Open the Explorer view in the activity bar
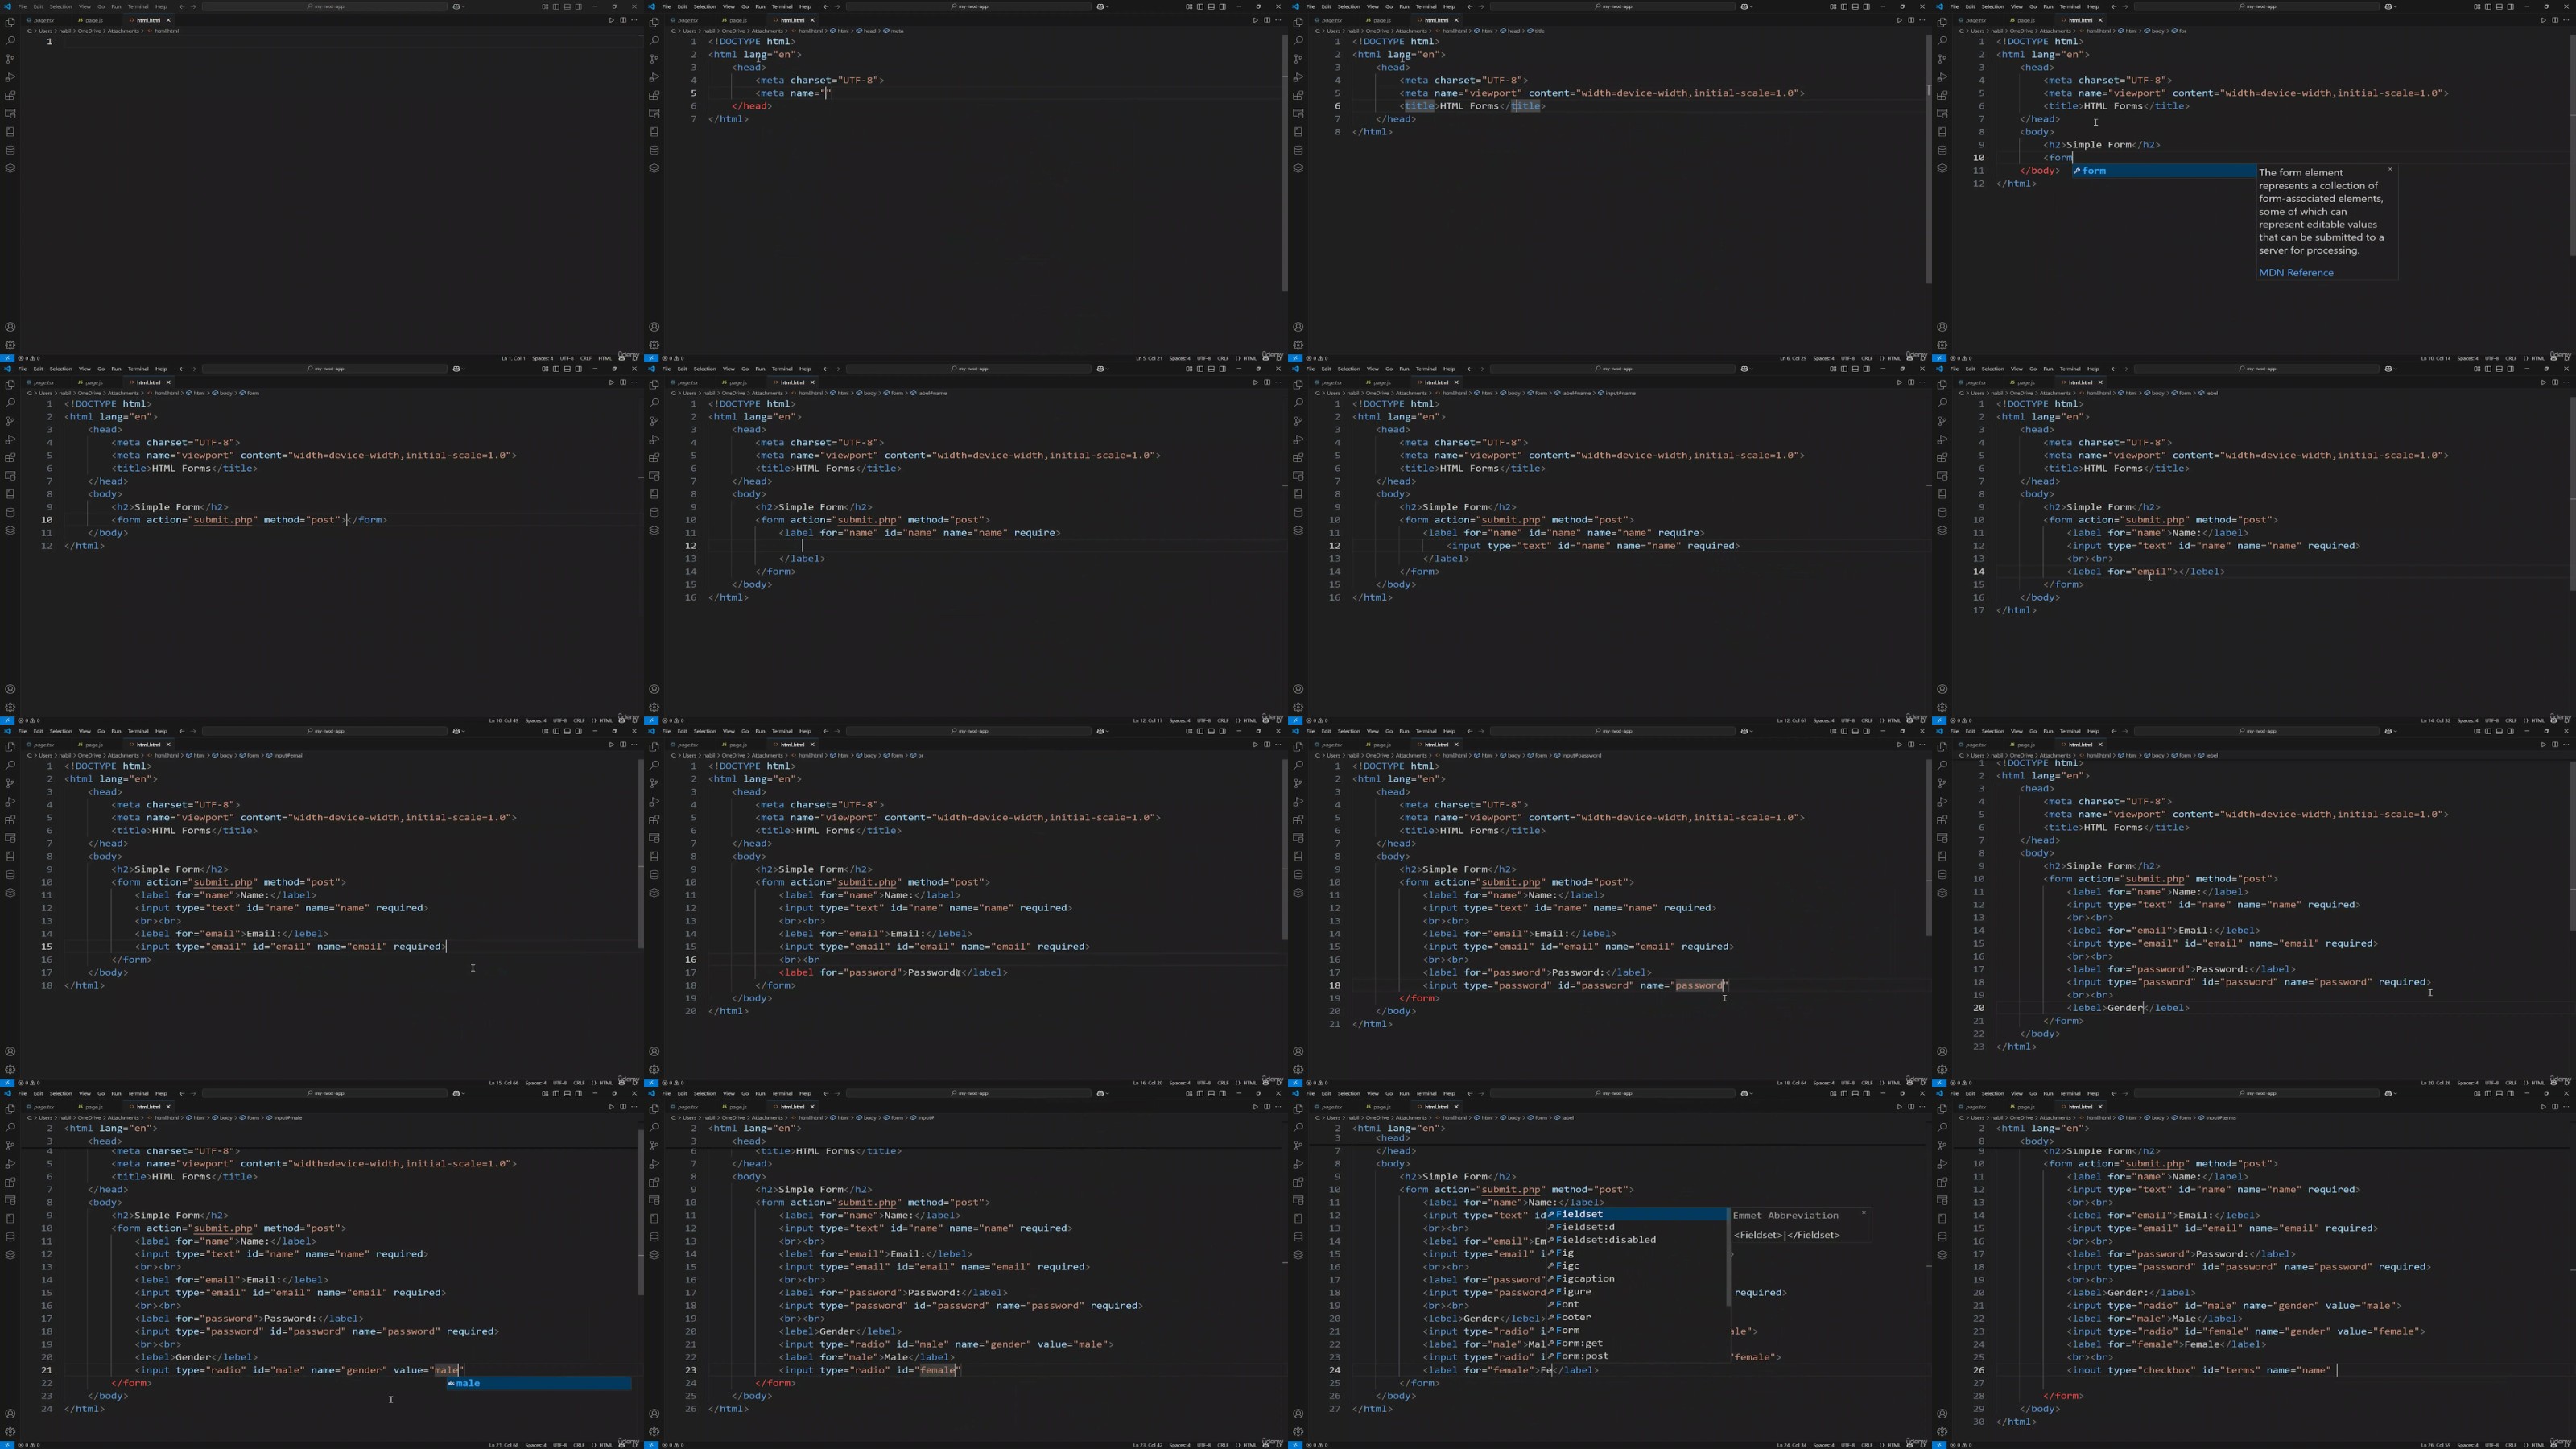This screenshot has height=1449, width=2576. [10, 24]
